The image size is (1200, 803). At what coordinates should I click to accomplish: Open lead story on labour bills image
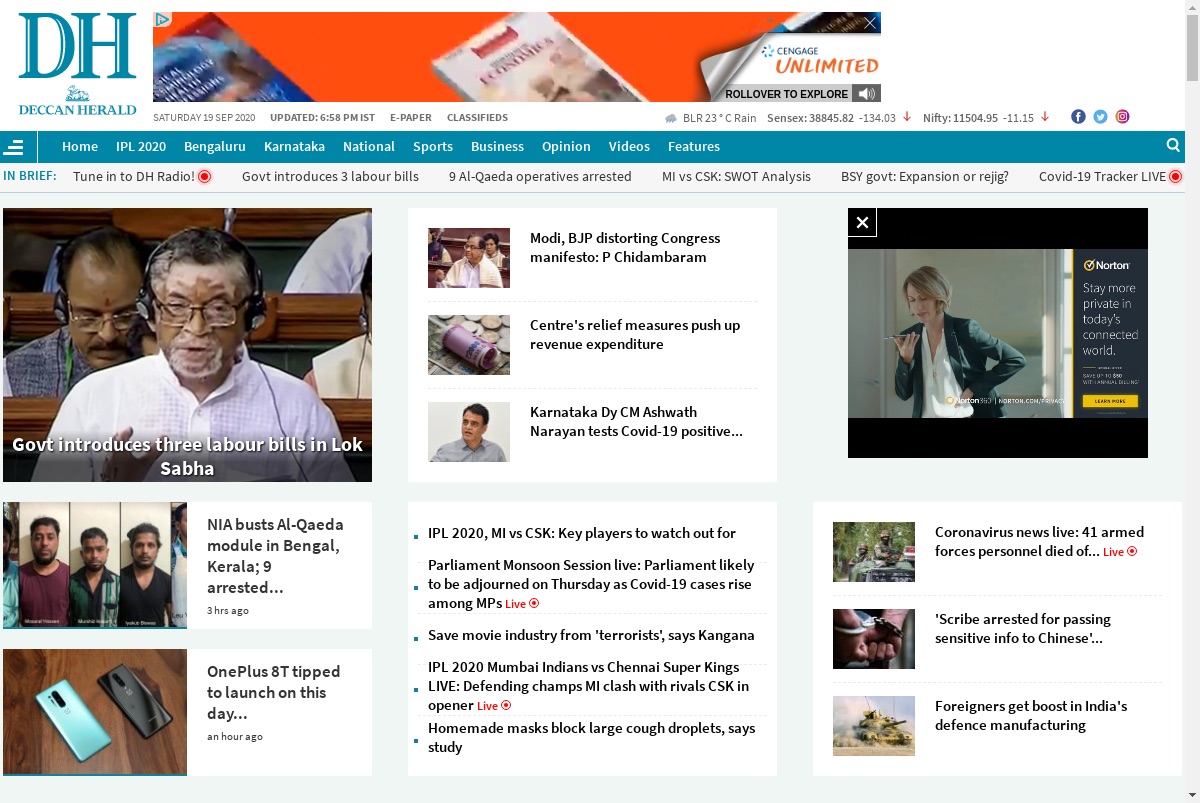point(187,345)
